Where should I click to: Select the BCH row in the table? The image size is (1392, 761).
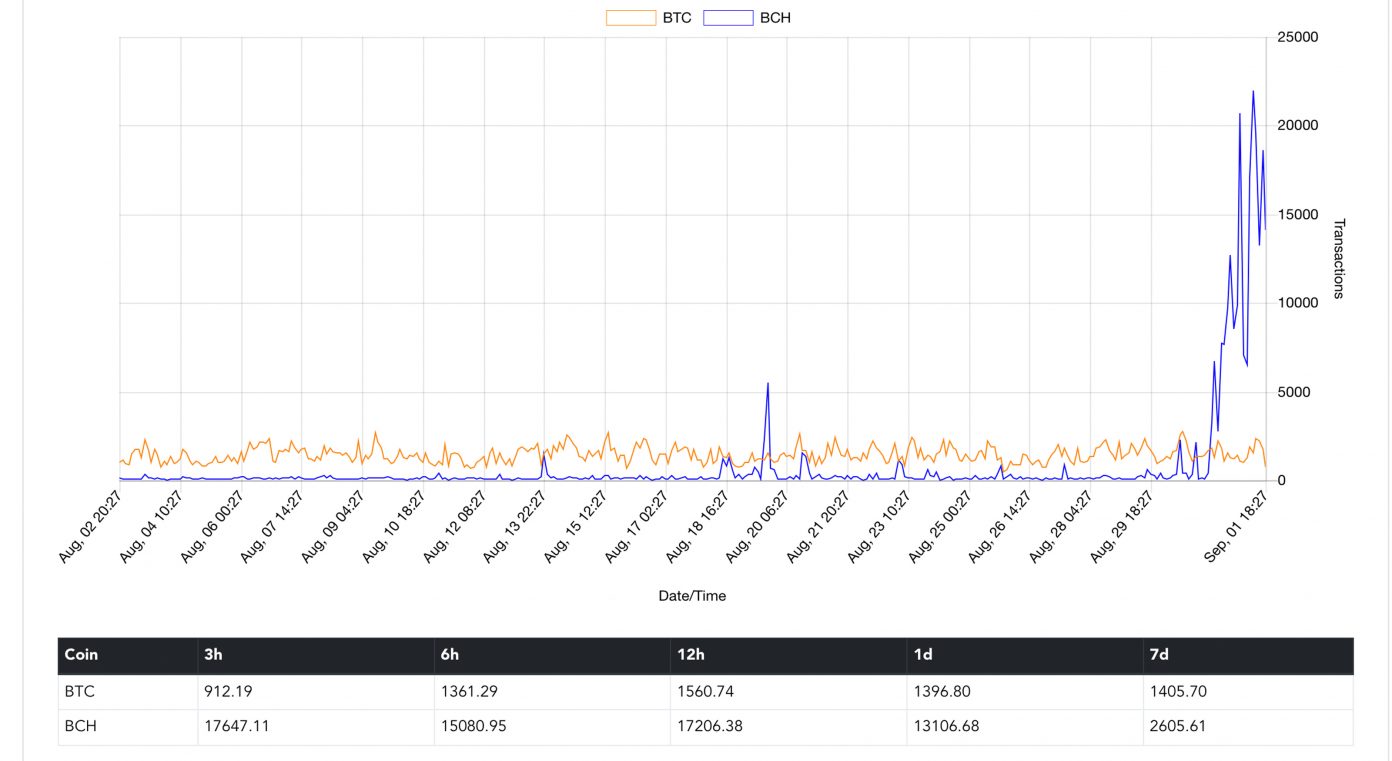coord(77,726)
